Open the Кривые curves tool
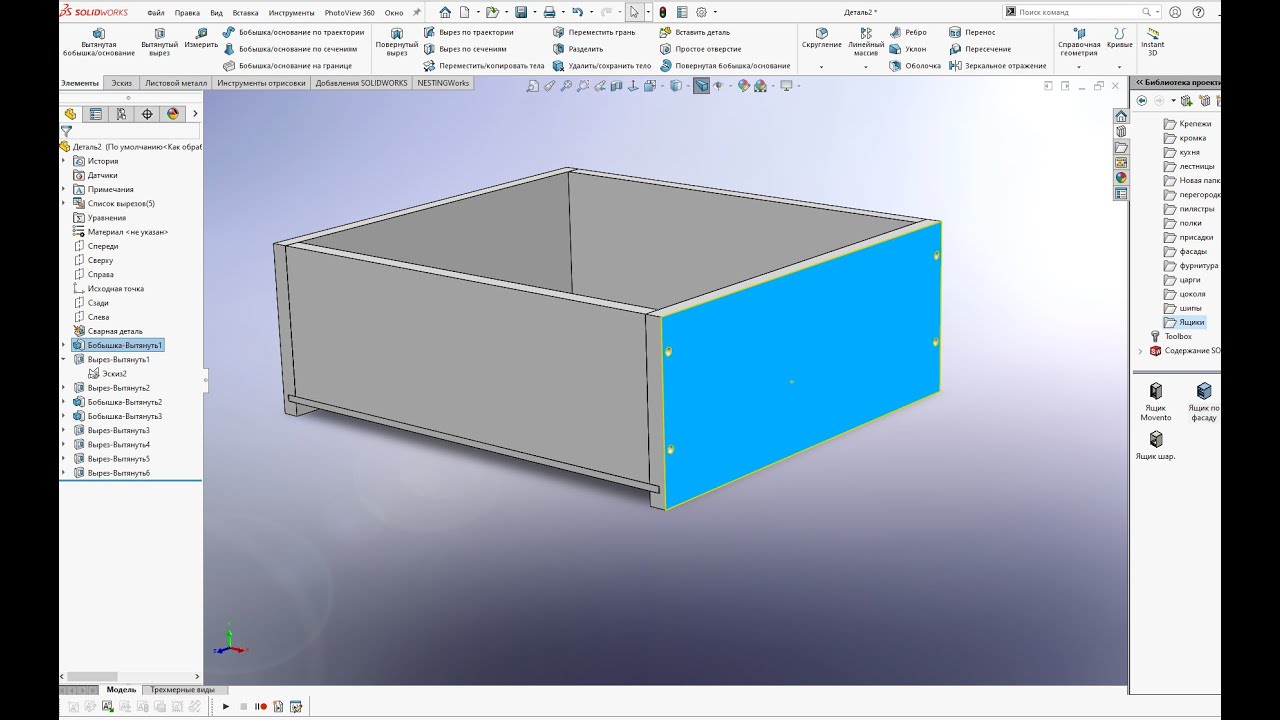 point(1120,39)
